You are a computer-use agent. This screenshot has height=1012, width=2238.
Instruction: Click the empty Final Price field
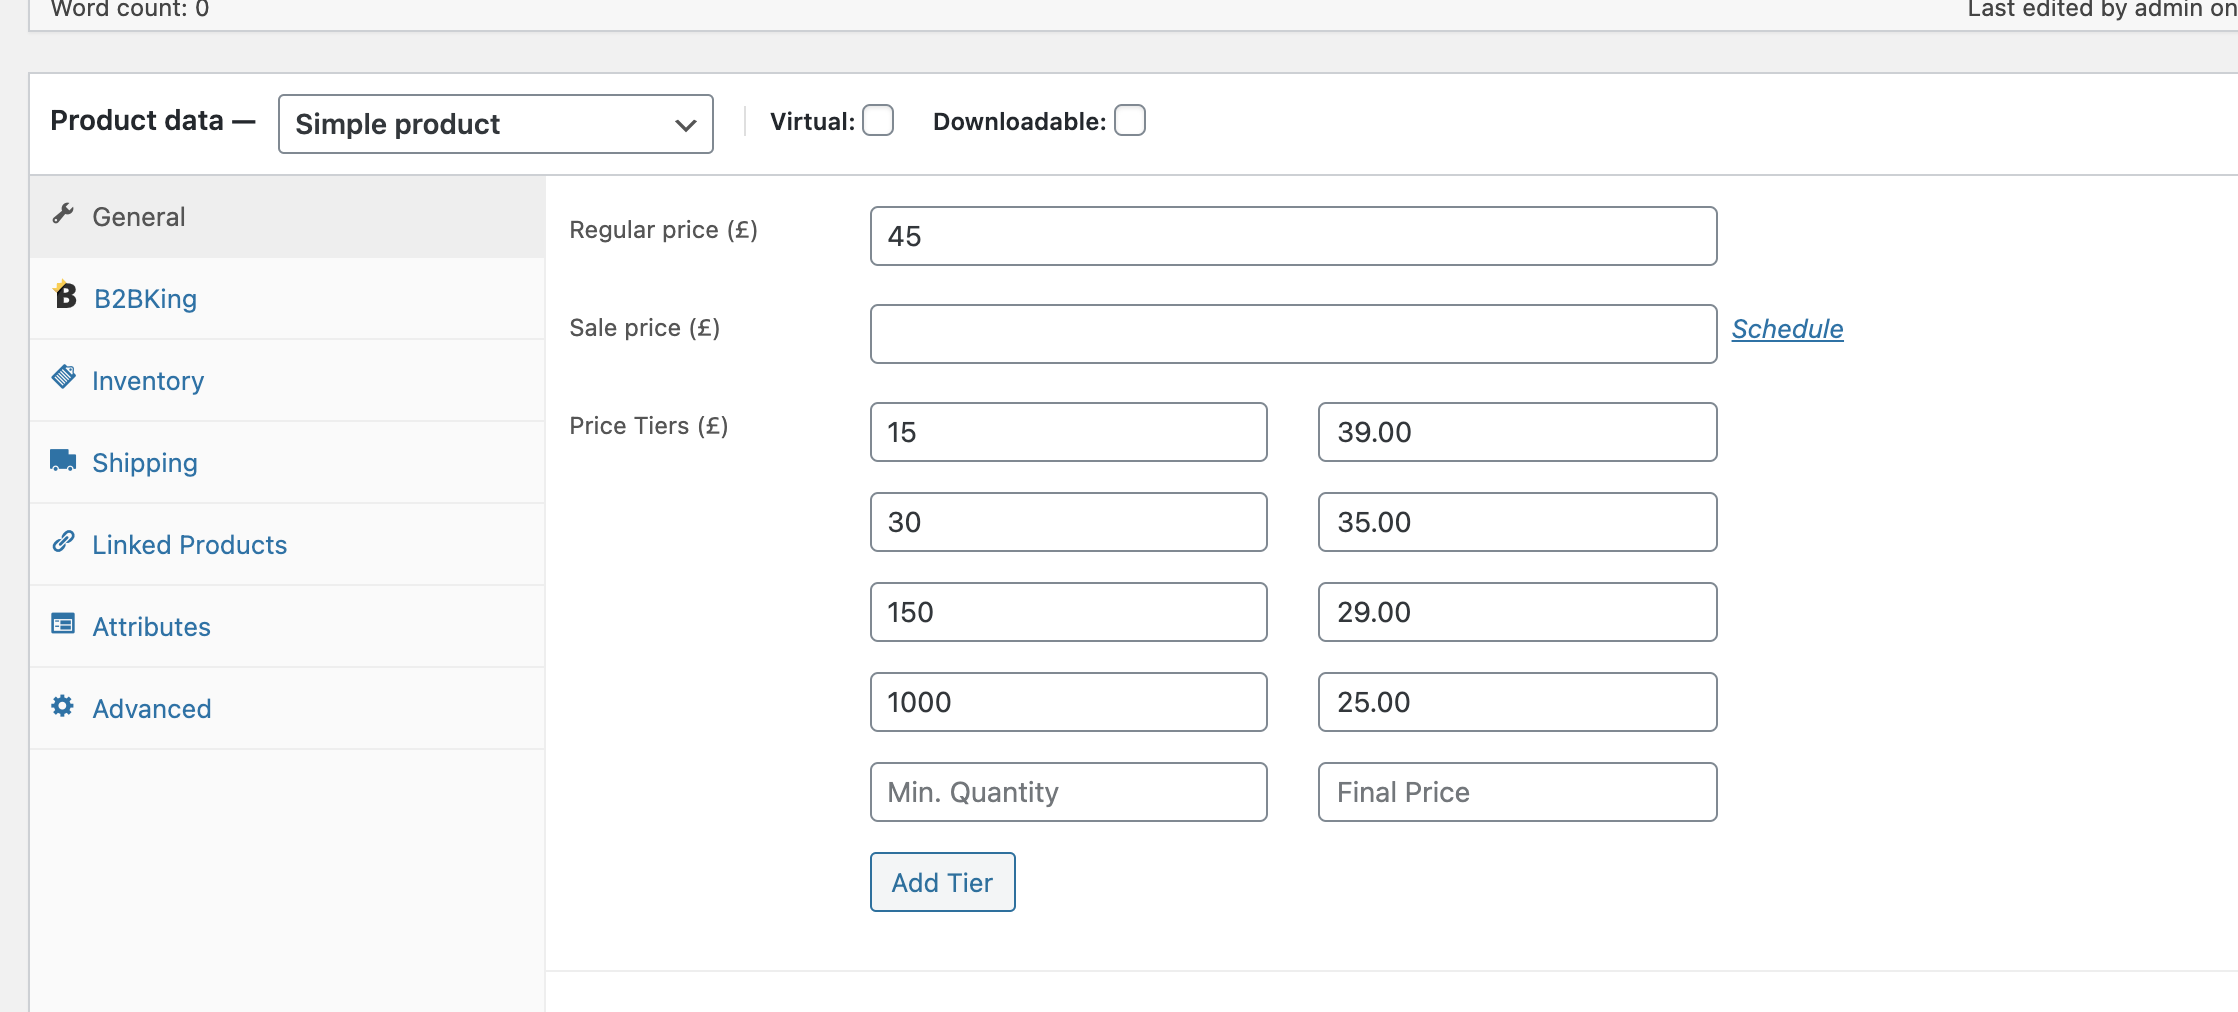(x=1518, y=792)
